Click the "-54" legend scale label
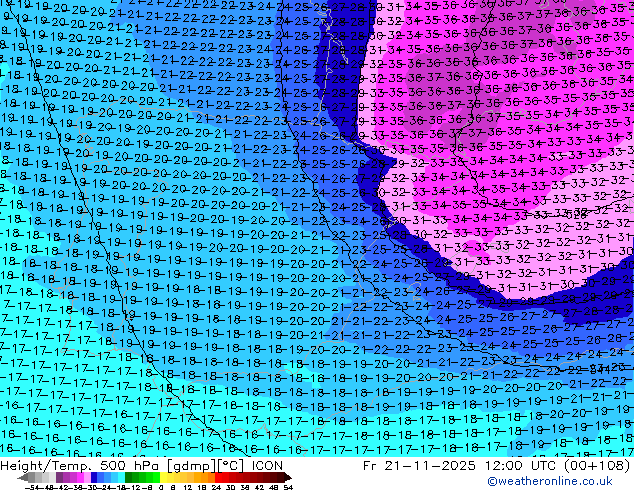 pyautogui.click(x=32, y=487)
